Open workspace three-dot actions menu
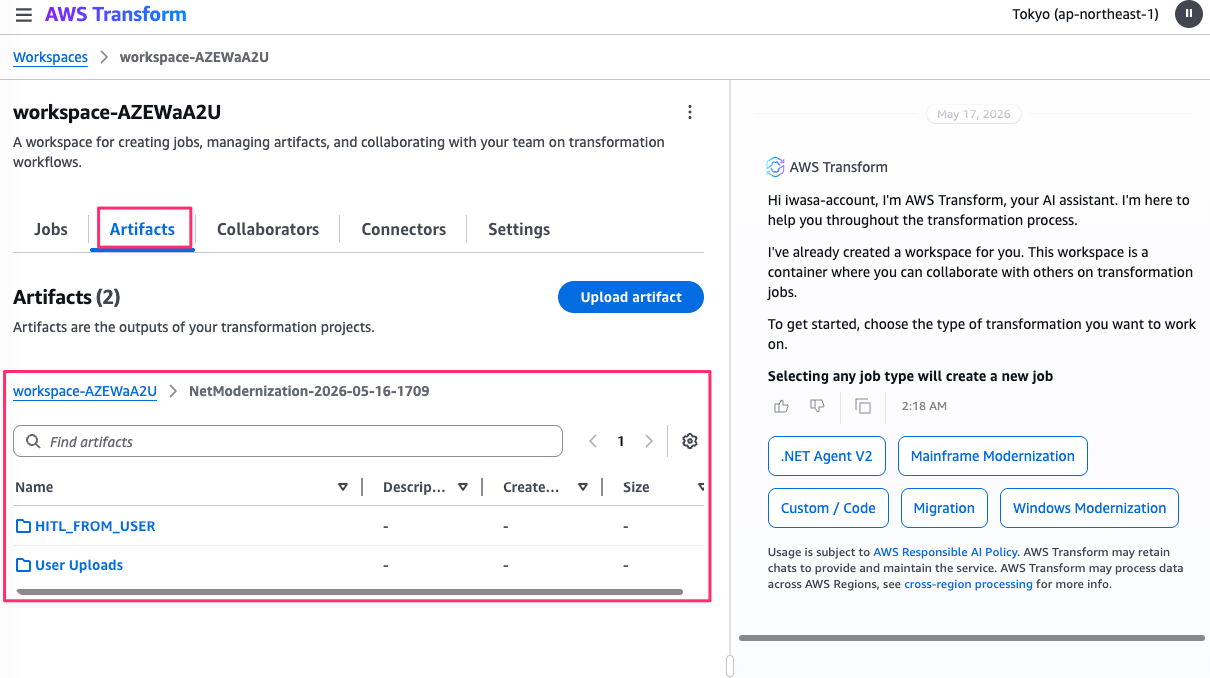The width and height of the screenshot is (1210, 678). pos(689,112)
